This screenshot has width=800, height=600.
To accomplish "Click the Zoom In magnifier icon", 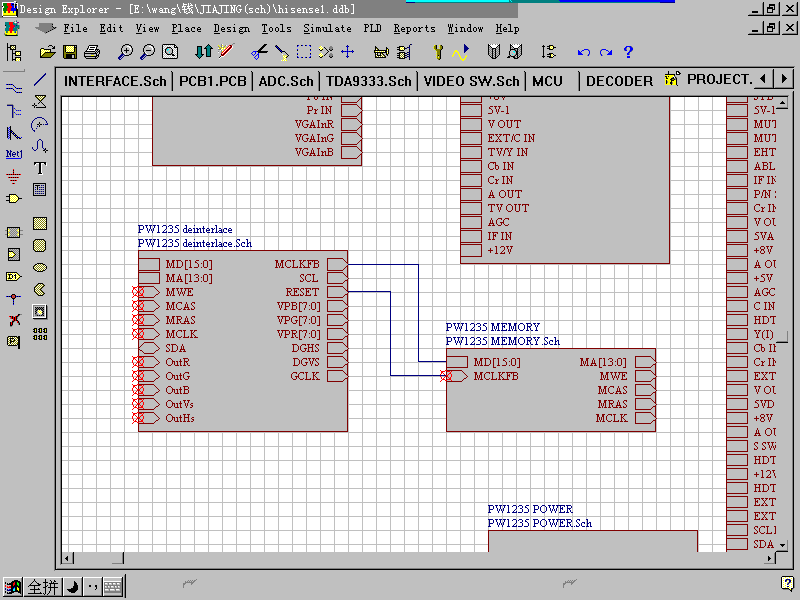I will (x=126, y=52).
